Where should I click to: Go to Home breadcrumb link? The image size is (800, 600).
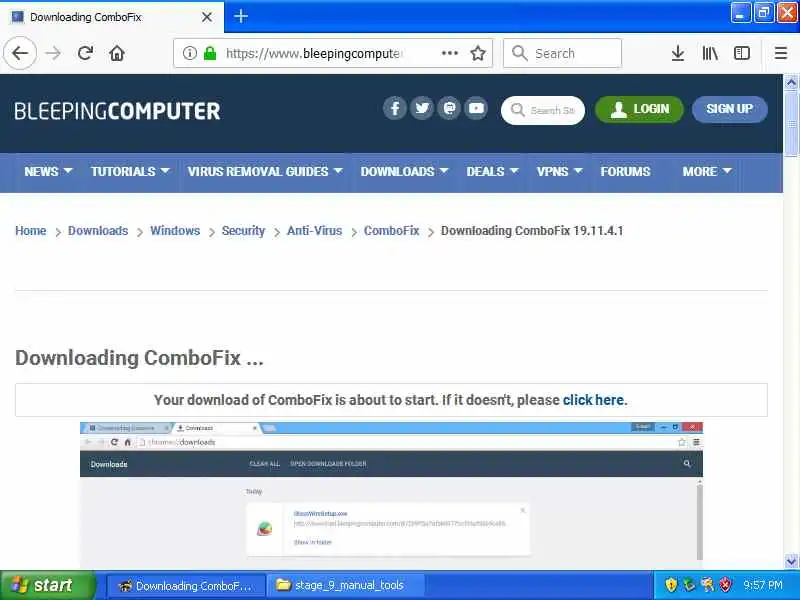point(31,231)
